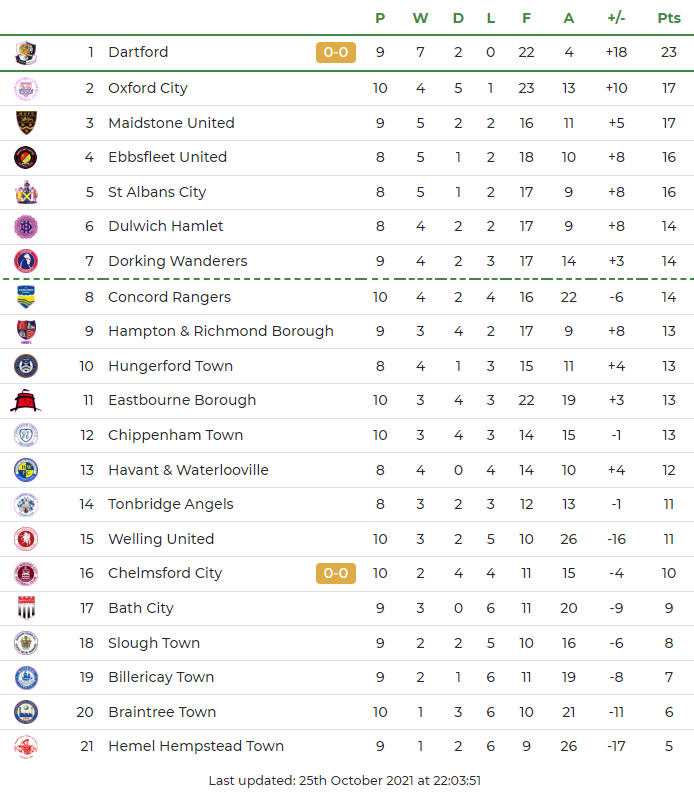Click the Hemel Hempstead Town crest
Screen dimensions: 694x799
[26, 746]
